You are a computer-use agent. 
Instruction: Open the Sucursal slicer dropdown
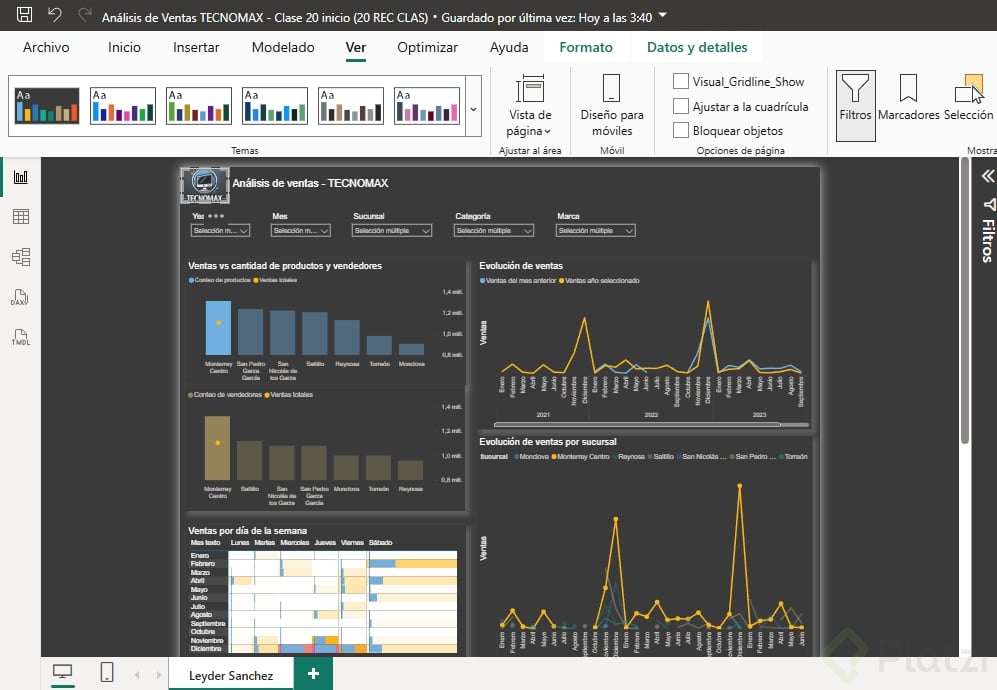coord(392,230)
